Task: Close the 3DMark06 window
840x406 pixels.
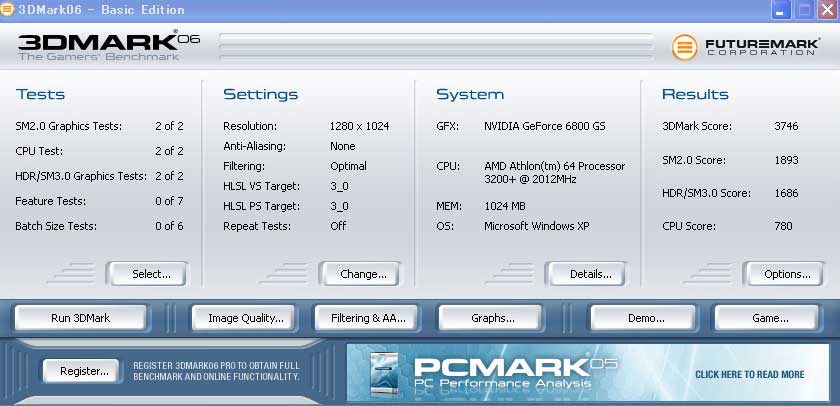Action: coord(828,10)
